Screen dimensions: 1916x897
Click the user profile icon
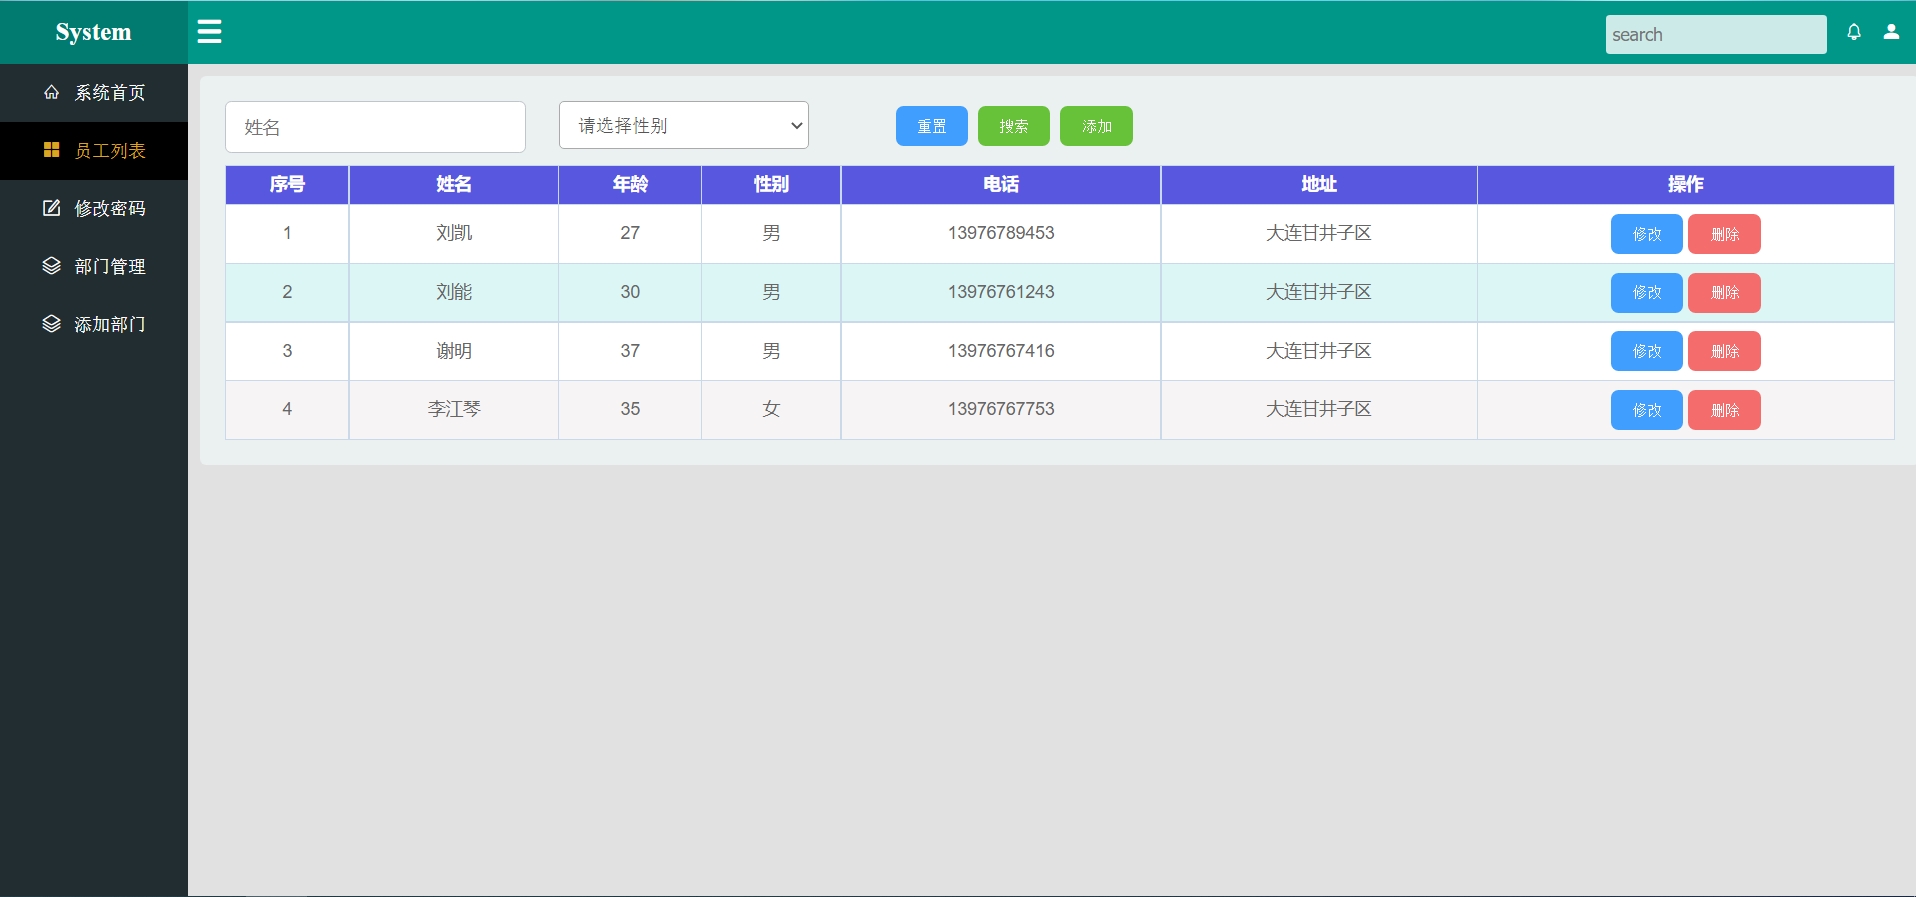[1891, 32]
